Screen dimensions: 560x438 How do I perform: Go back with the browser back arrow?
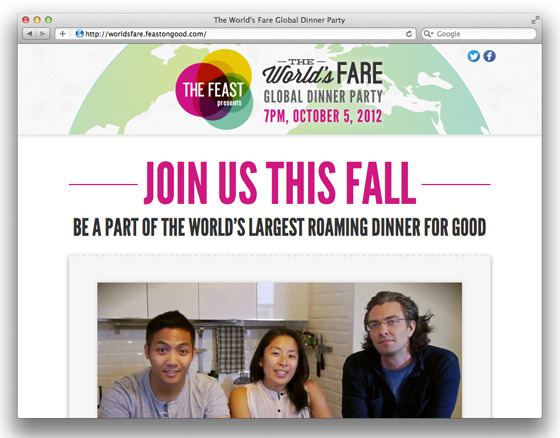[x=30, y=34]
